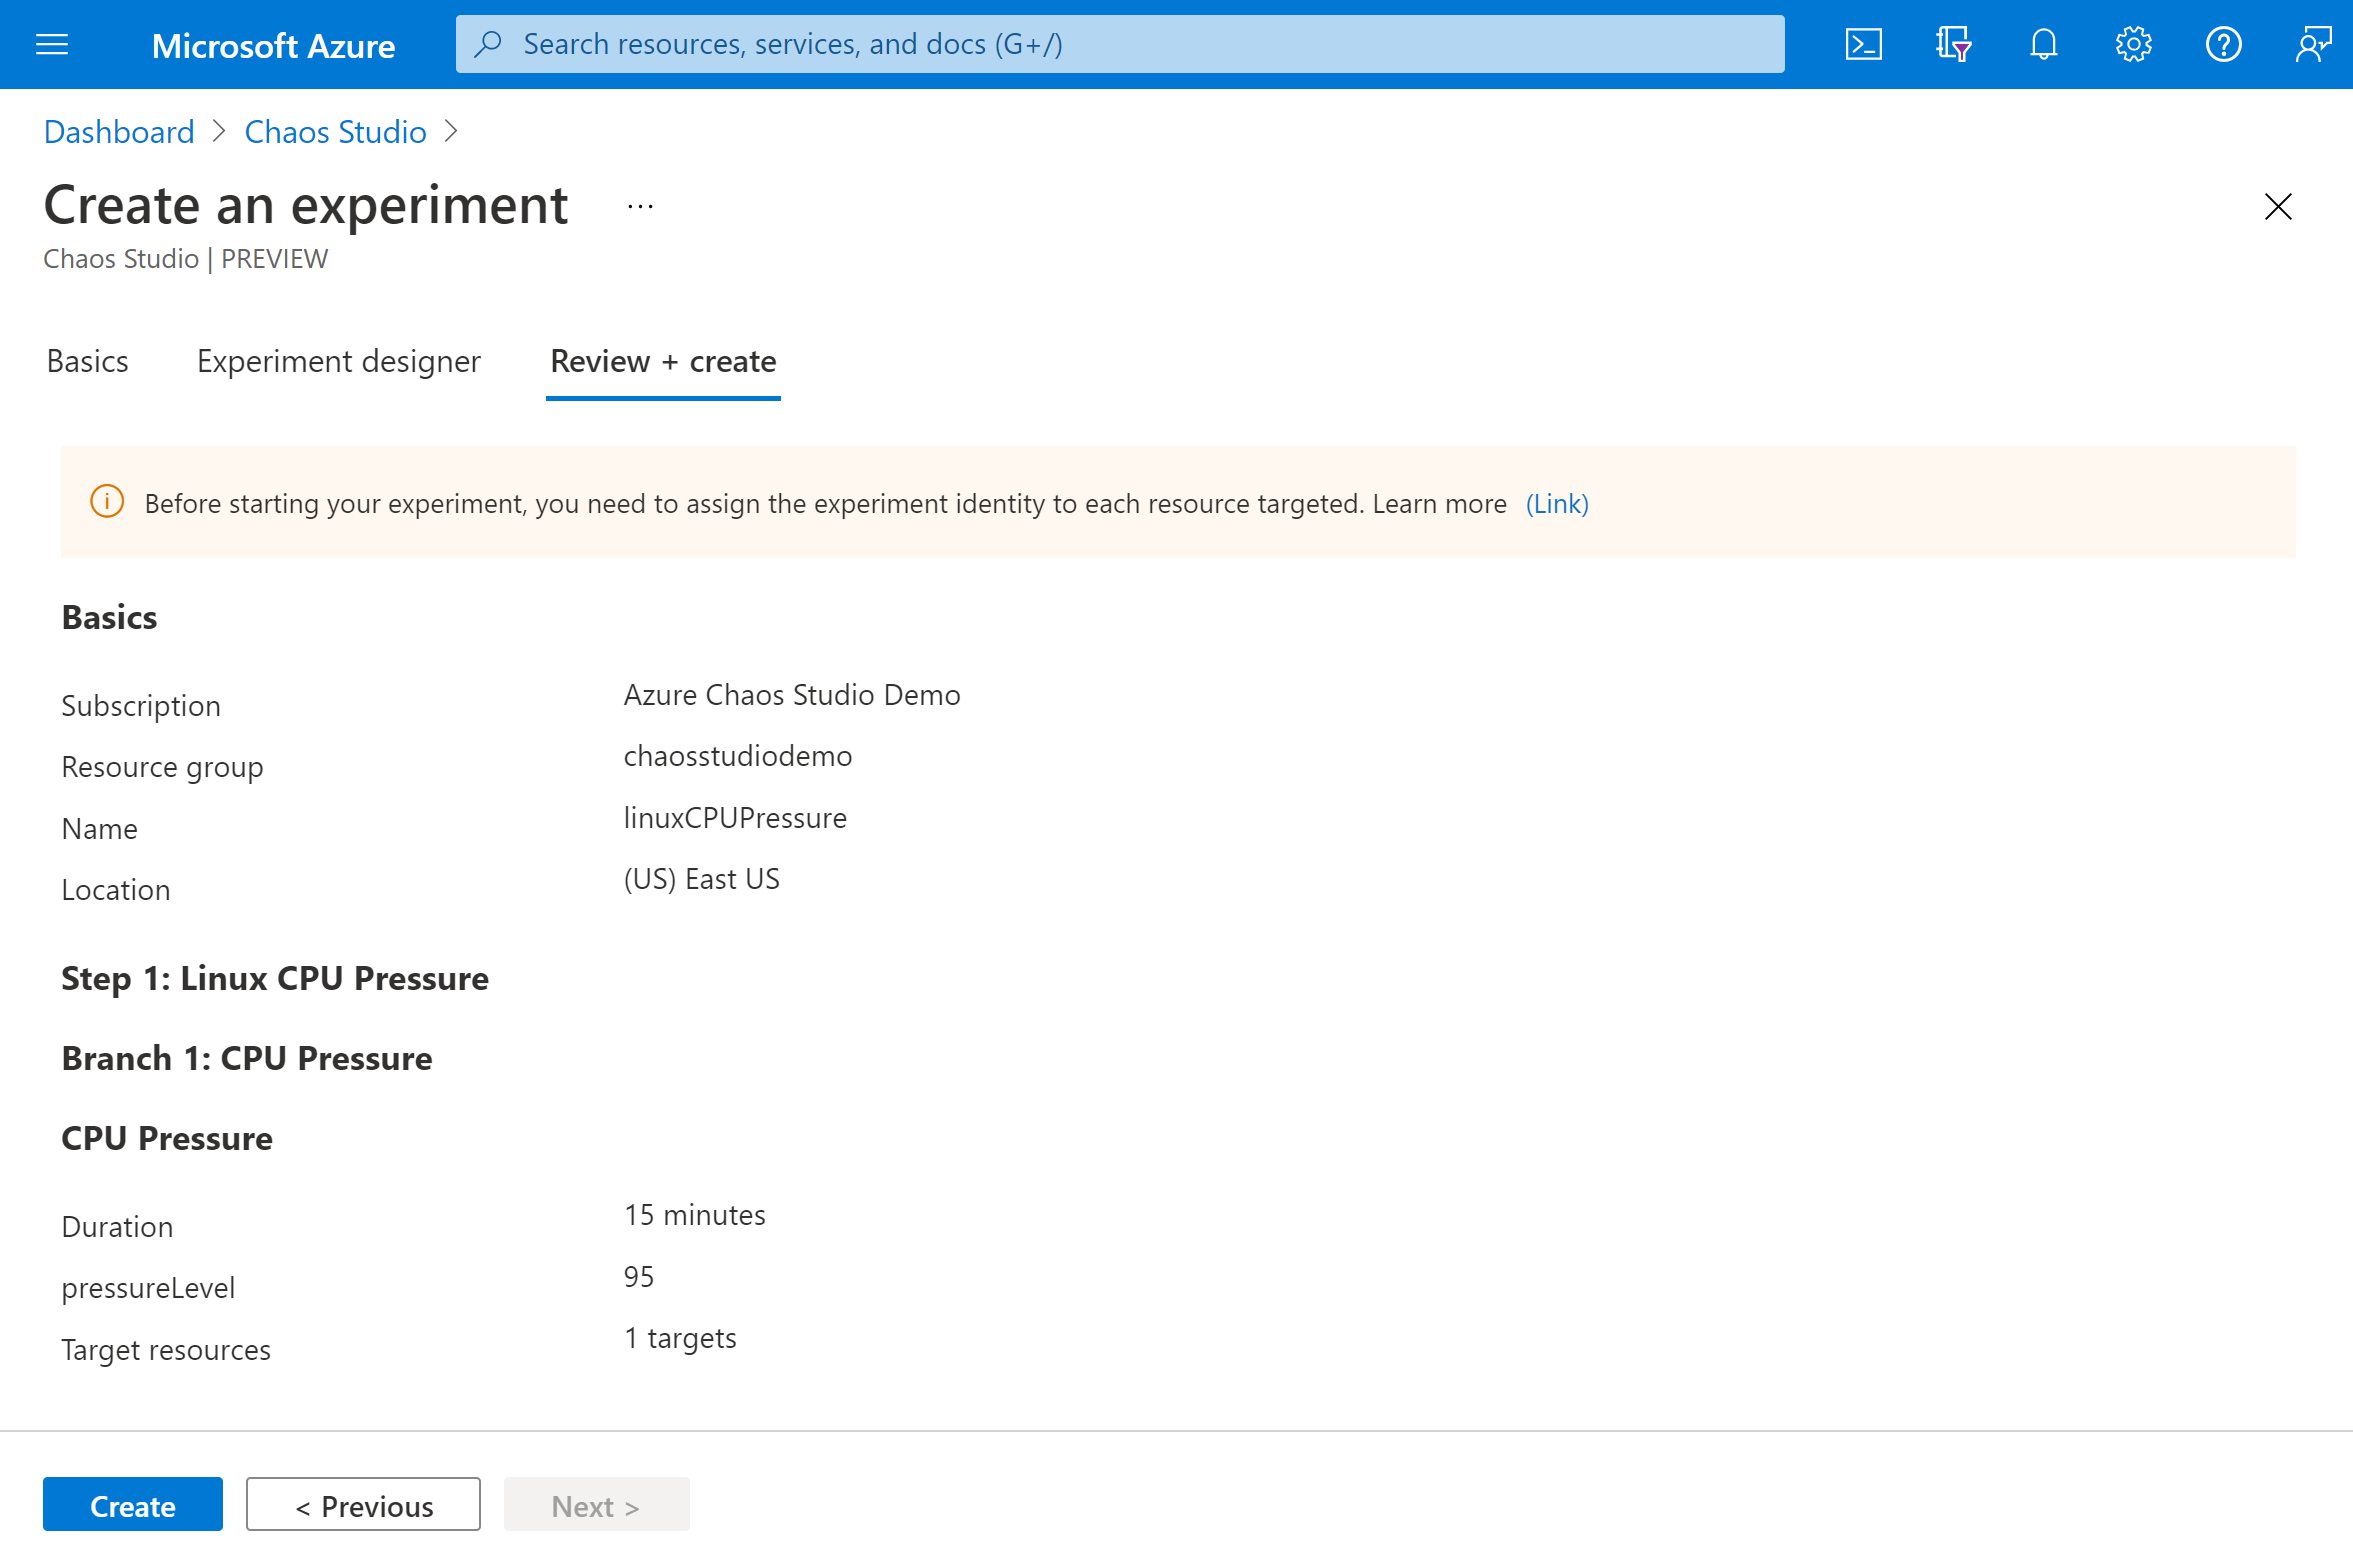Open Azure Cloud Shell terminal icon
This screenshot has width=2353, height=1560.
[1864, 44]
